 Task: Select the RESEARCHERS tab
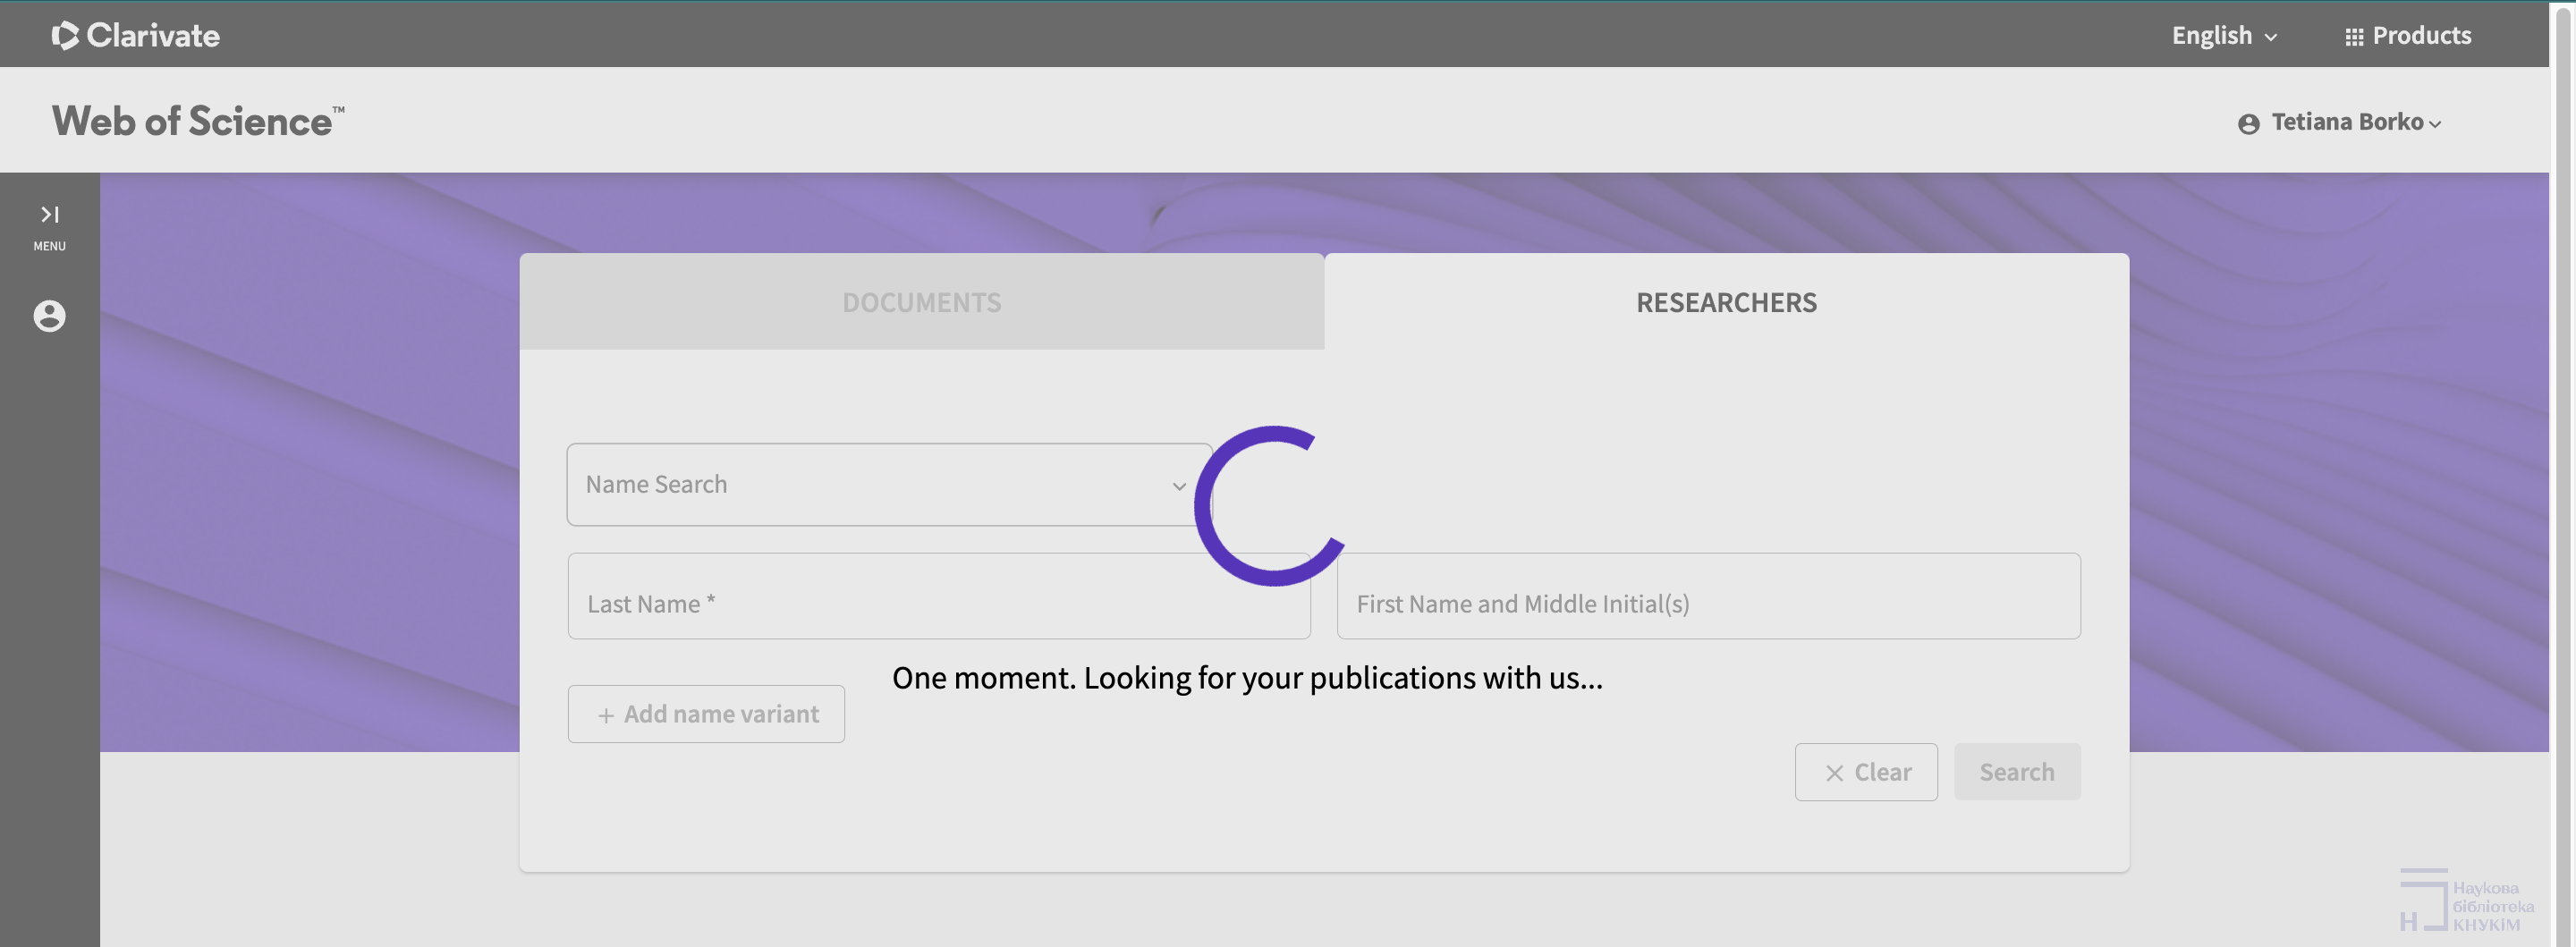pos(1726,302)
